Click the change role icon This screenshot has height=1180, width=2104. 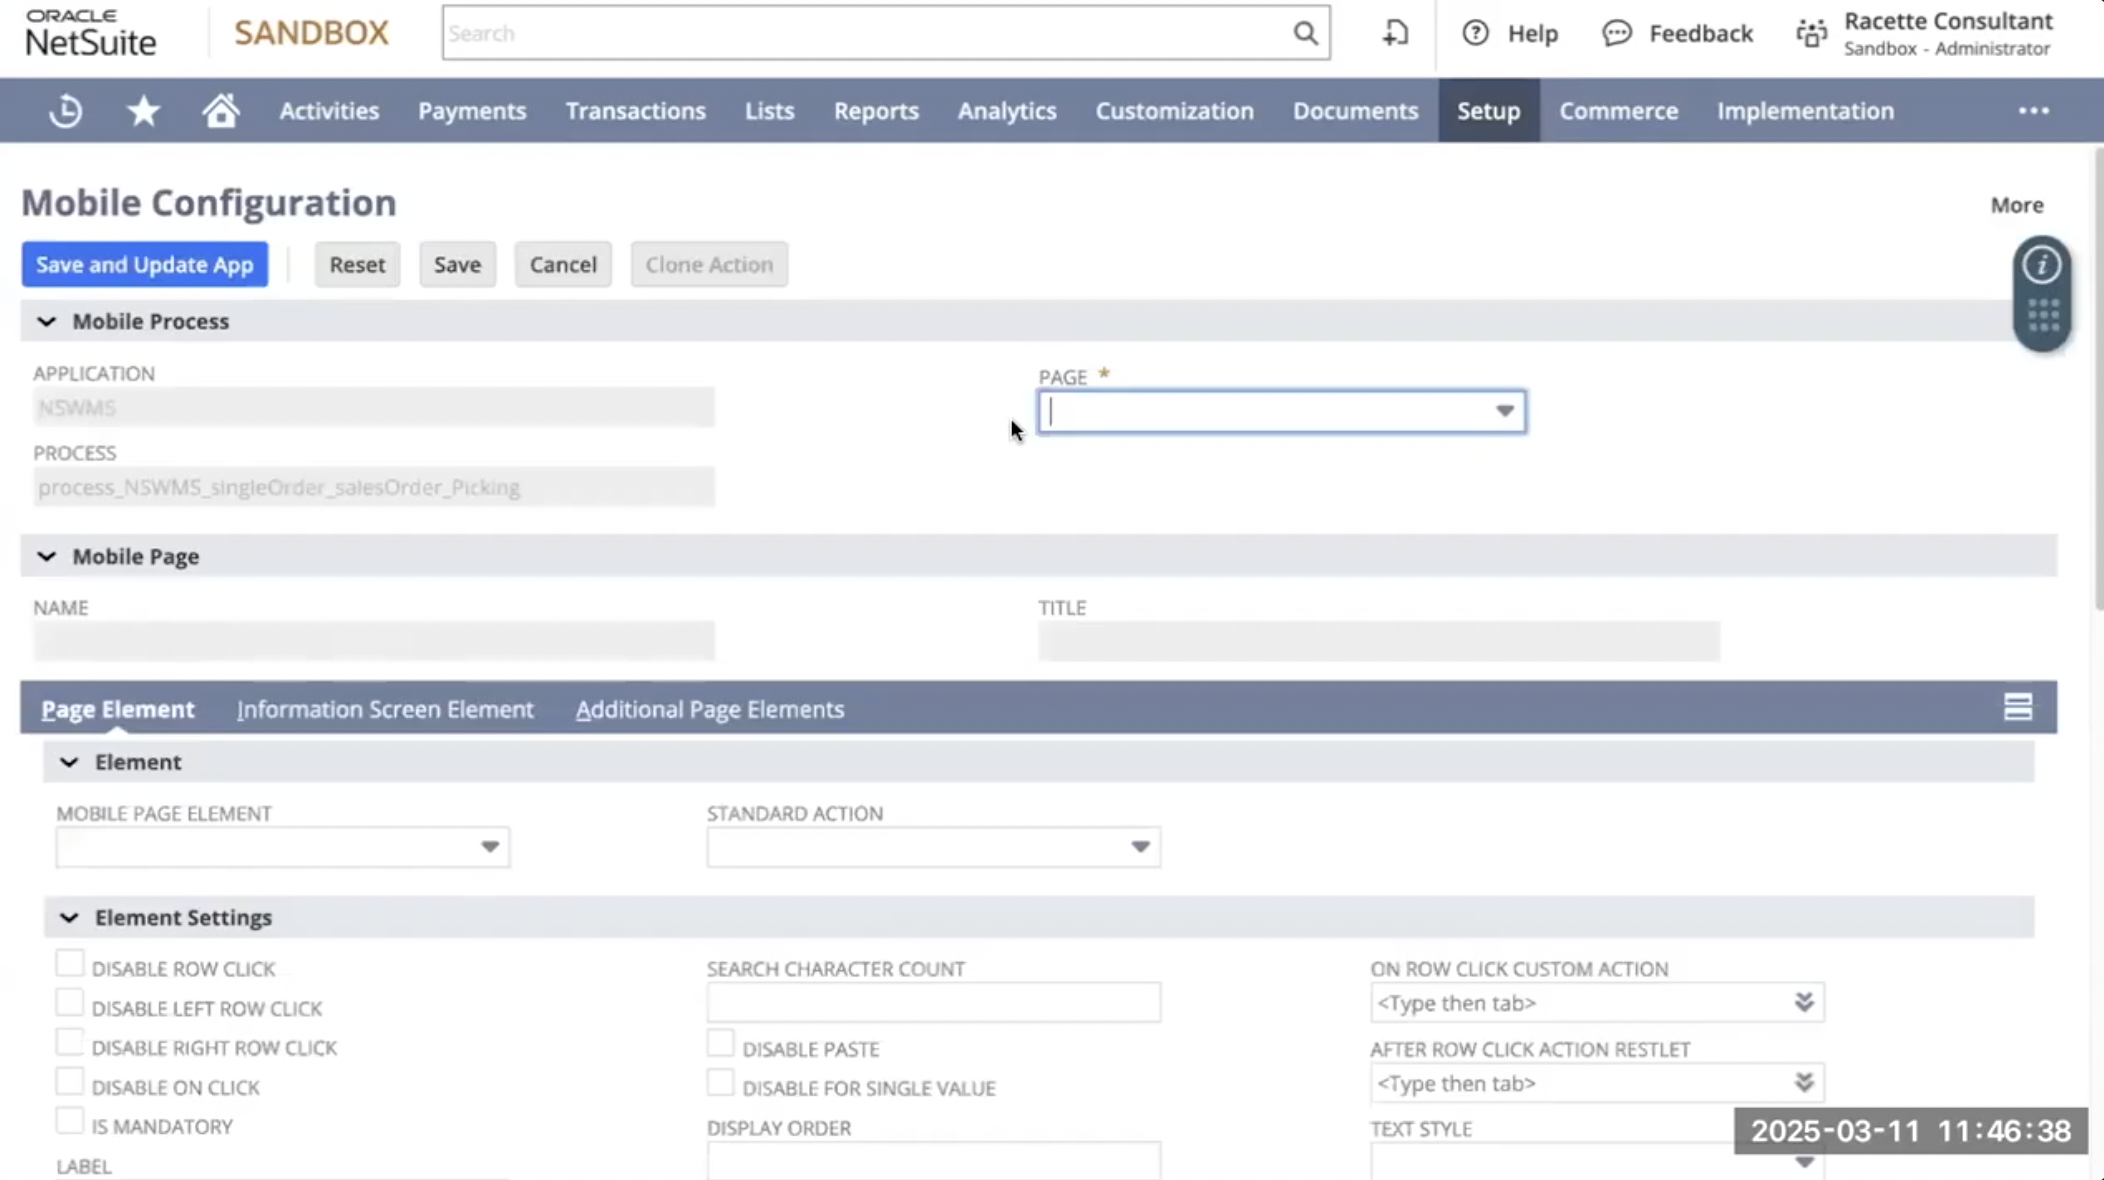point(1811,34)
